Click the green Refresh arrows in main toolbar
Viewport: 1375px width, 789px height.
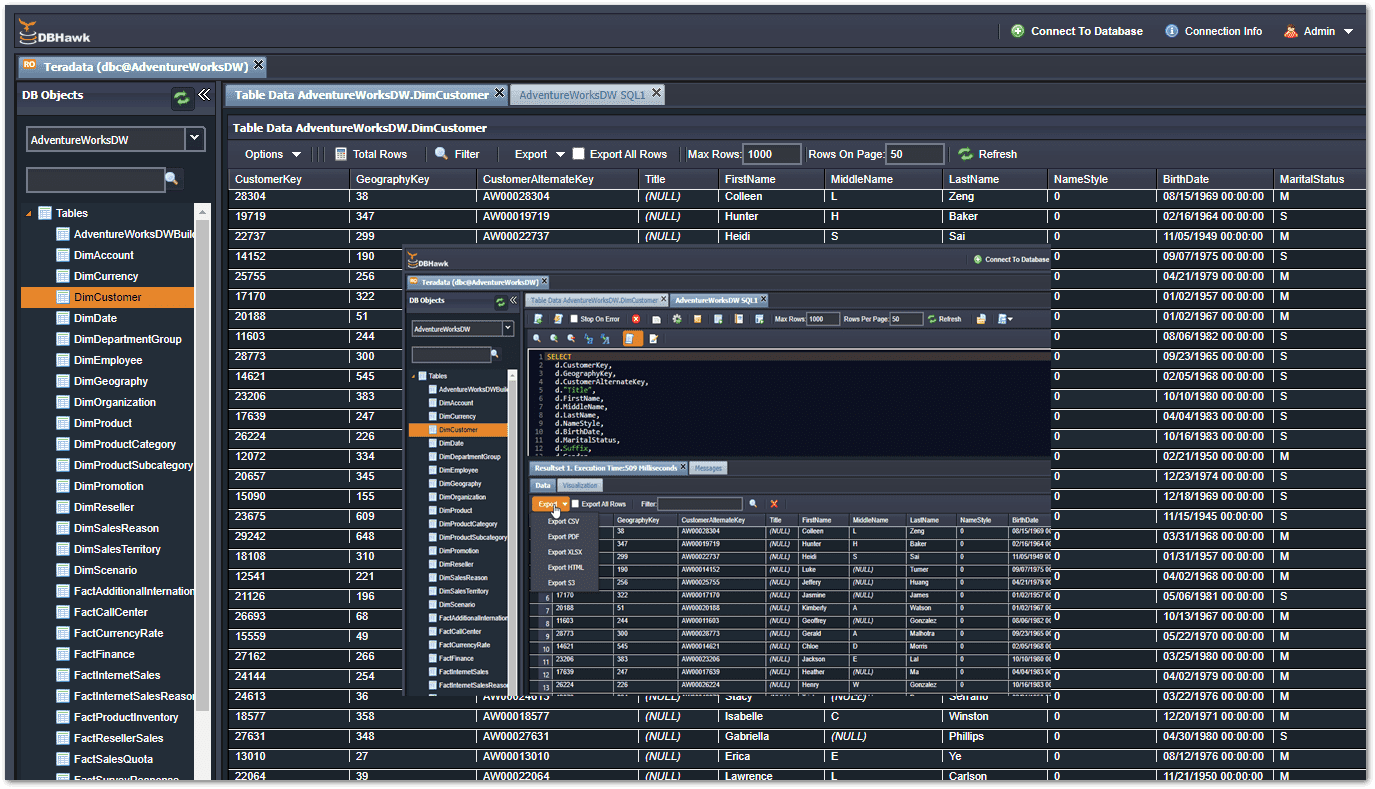965,154
